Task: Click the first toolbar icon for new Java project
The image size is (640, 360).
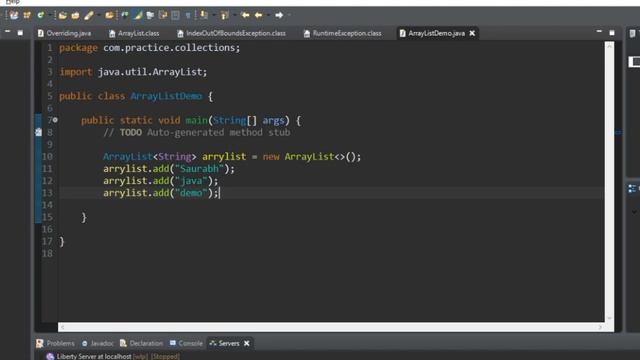Action: click(x=14, y=15)
